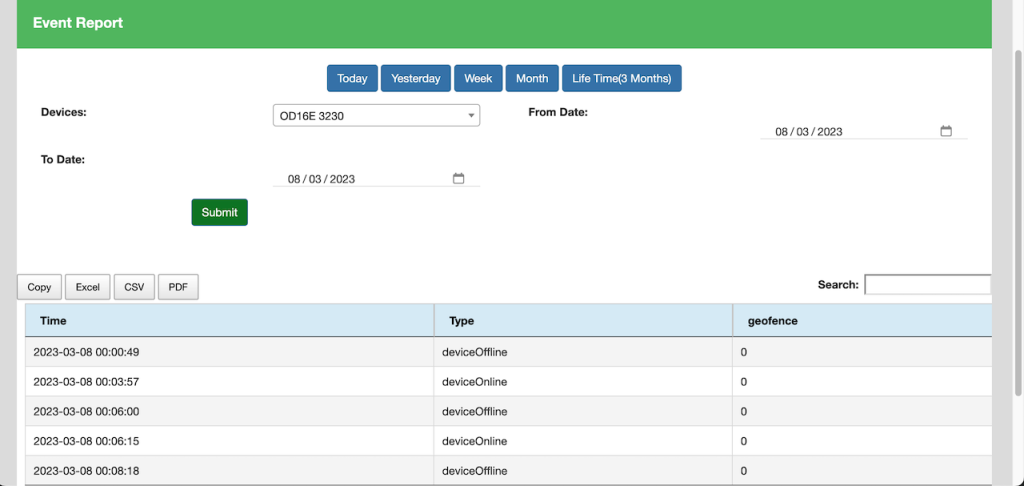Export the report as CSV
Image resolution: width=1024 pixels, height=486 pixels.
tap(134, 287)
